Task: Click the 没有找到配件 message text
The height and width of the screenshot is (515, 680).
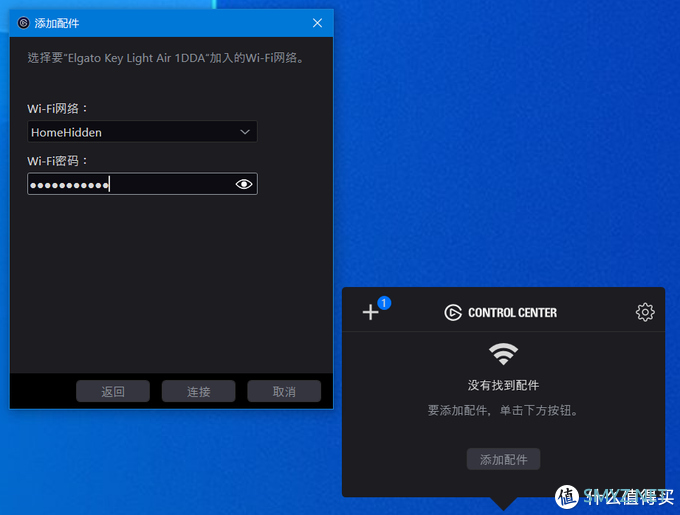Action: click(x=503, y=385)
